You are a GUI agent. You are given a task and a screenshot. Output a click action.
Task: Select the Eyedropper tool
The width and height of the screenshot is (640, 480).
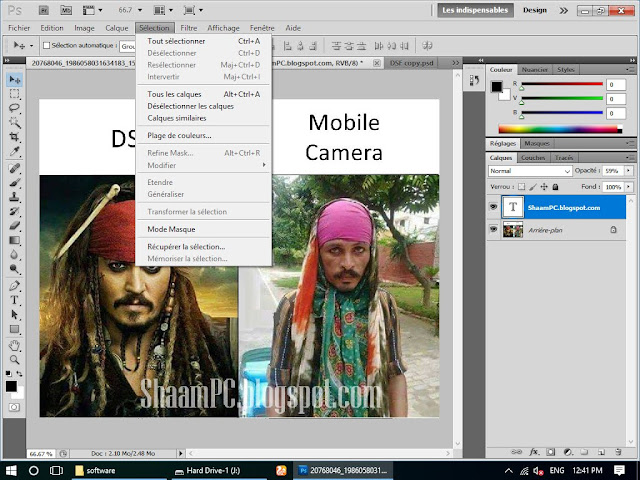14,151
